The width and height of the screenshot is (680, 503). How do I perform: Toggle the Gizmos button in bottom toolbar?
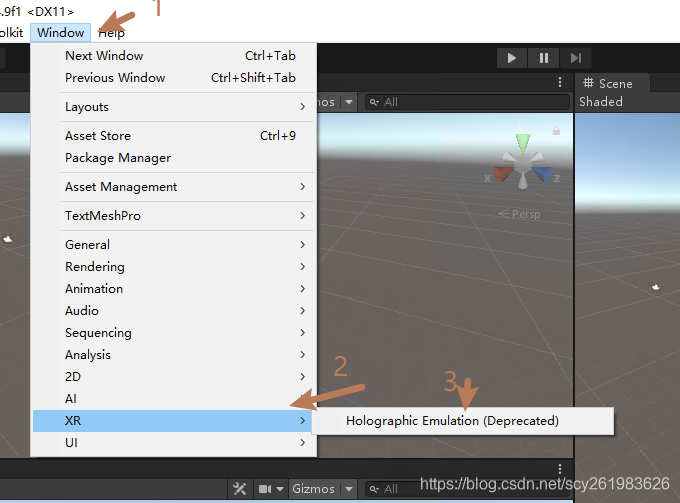click(314, 489)
